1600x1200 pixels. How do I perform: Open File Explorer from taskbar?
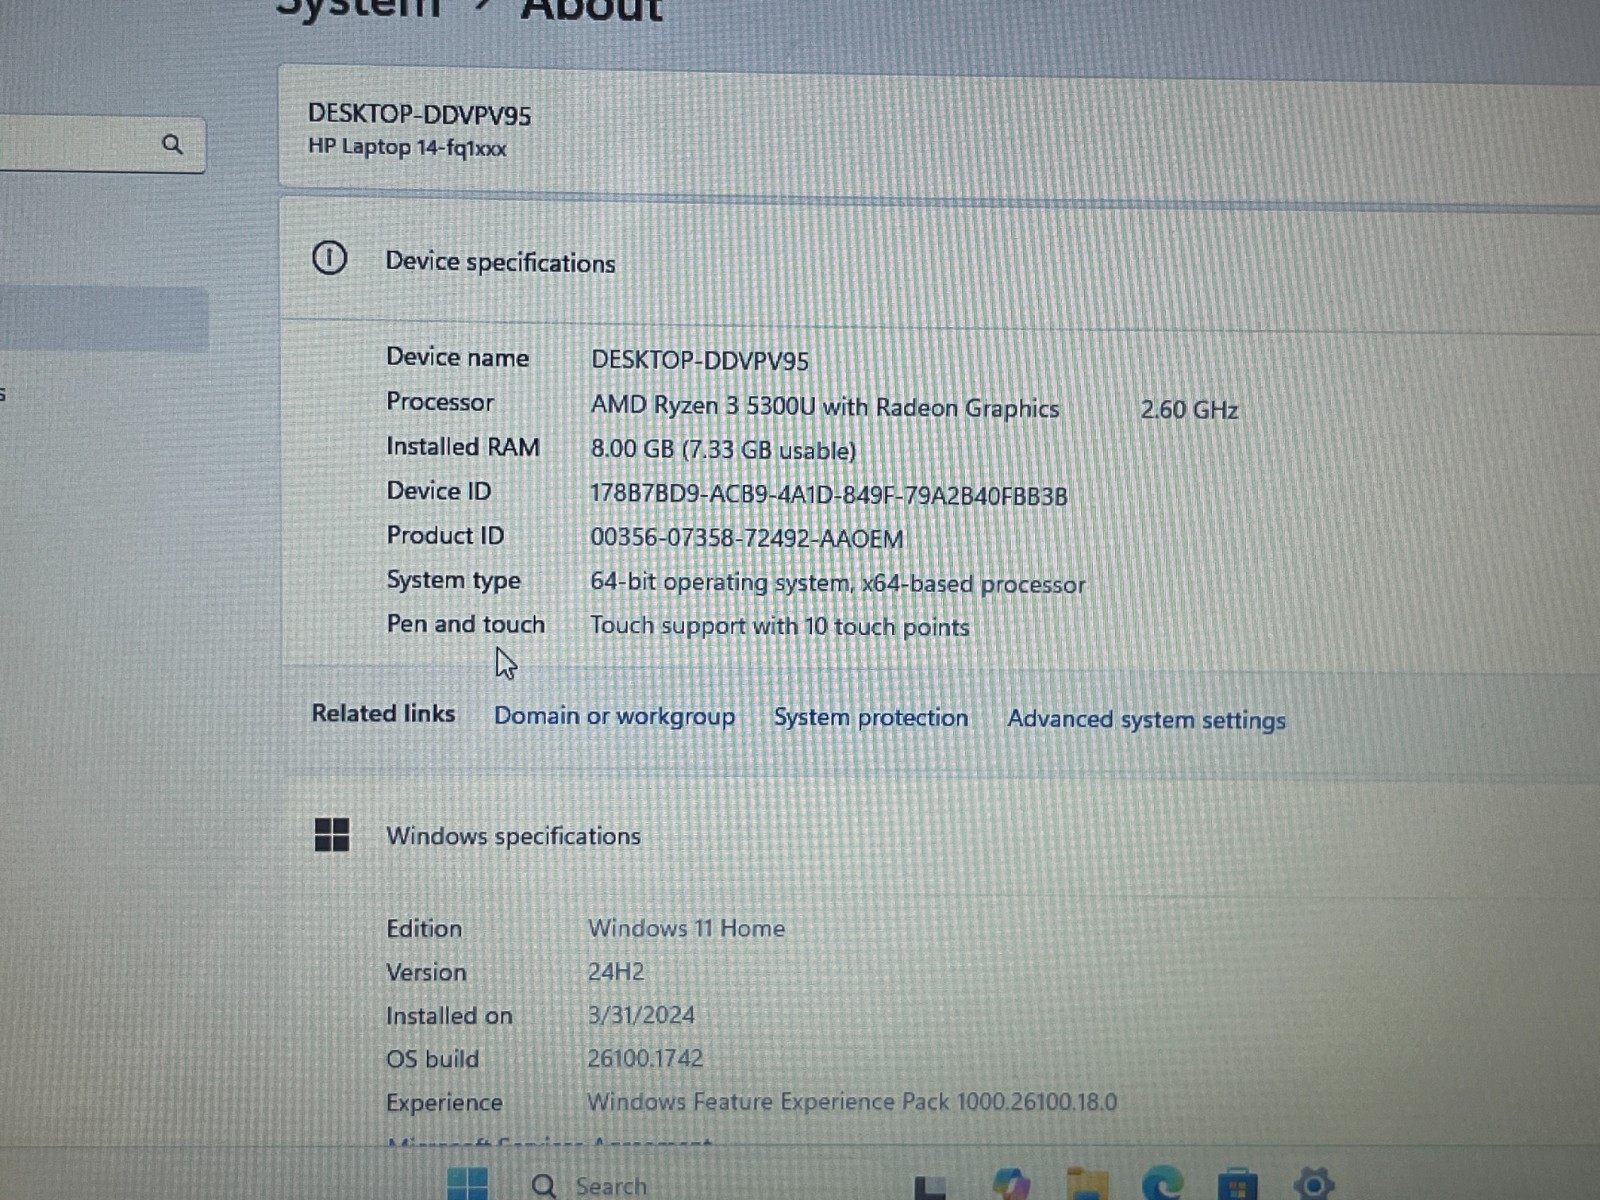coord(1088,1185)
